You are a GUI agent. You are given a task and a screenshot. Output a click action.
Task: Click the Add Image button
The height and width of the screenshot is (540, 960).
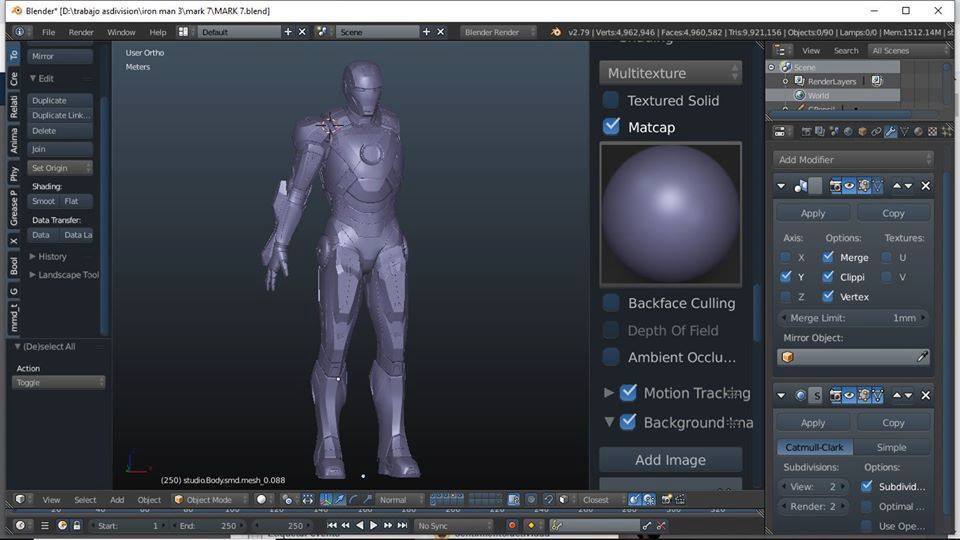click(670, 460)
